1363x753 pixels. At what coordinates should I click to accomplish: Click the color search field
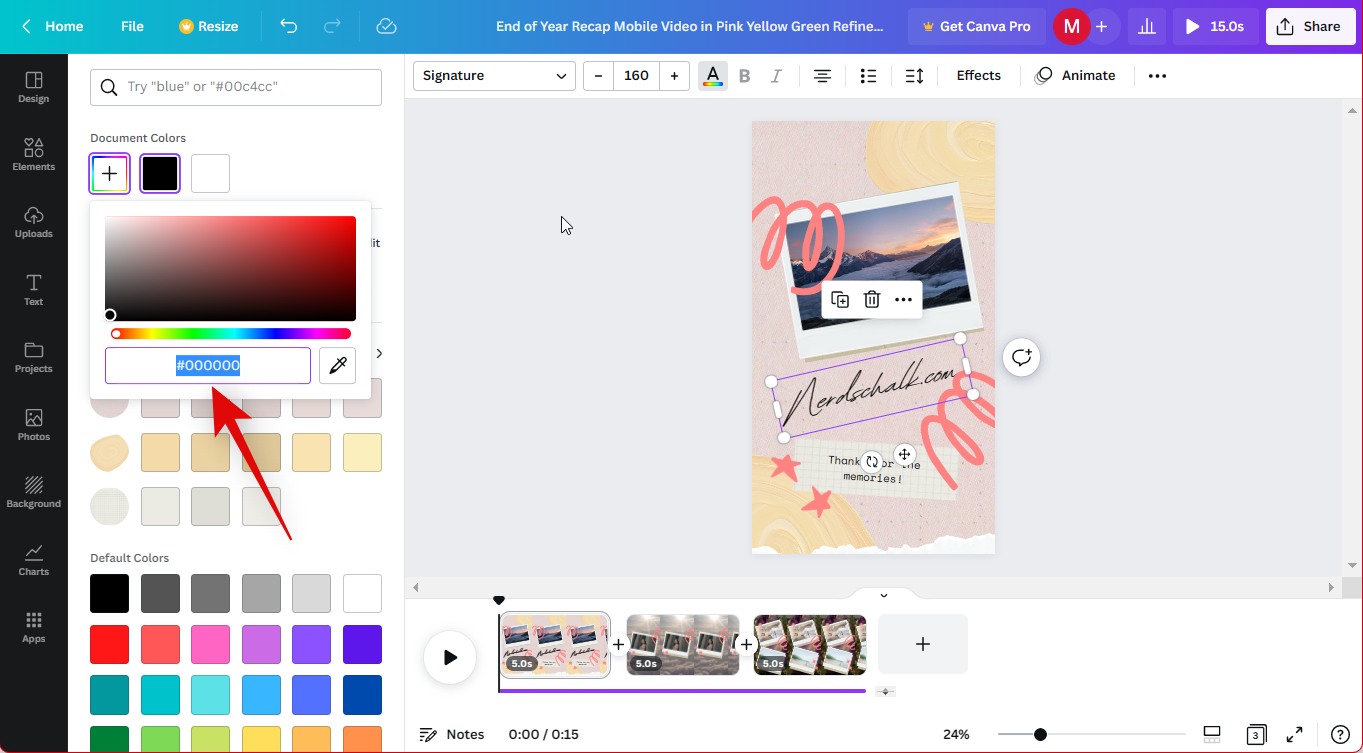[236, 87]
